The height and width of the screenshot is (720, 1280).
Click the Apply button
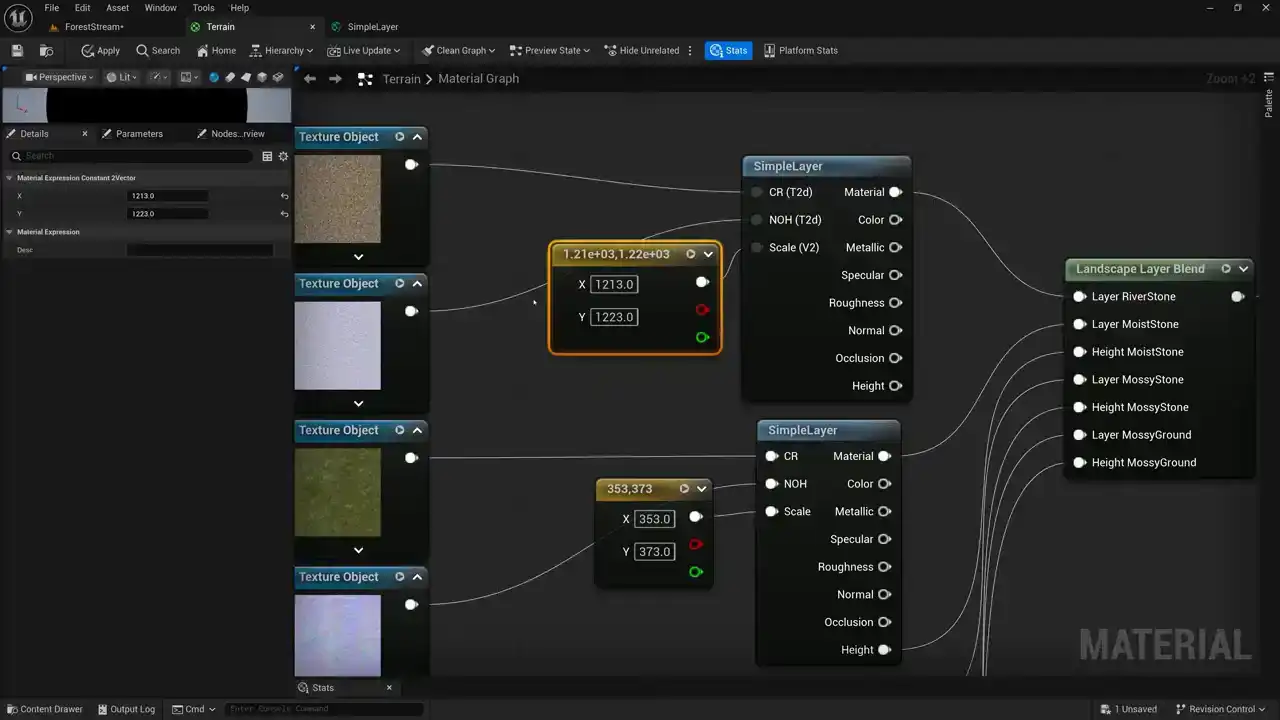(x=100, y=51)
